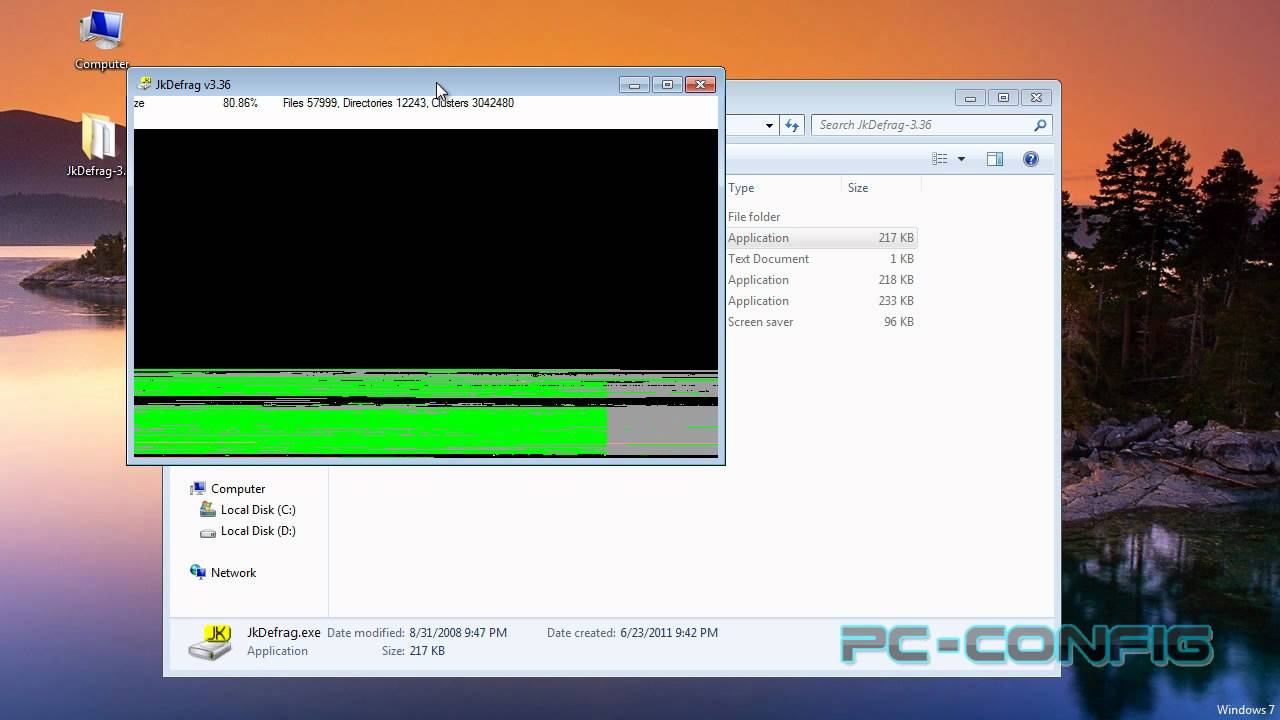This screenshot has width=1280, height=720.
Task: Click the Local Disk (D:) drive icon
Action: [208, 532]
